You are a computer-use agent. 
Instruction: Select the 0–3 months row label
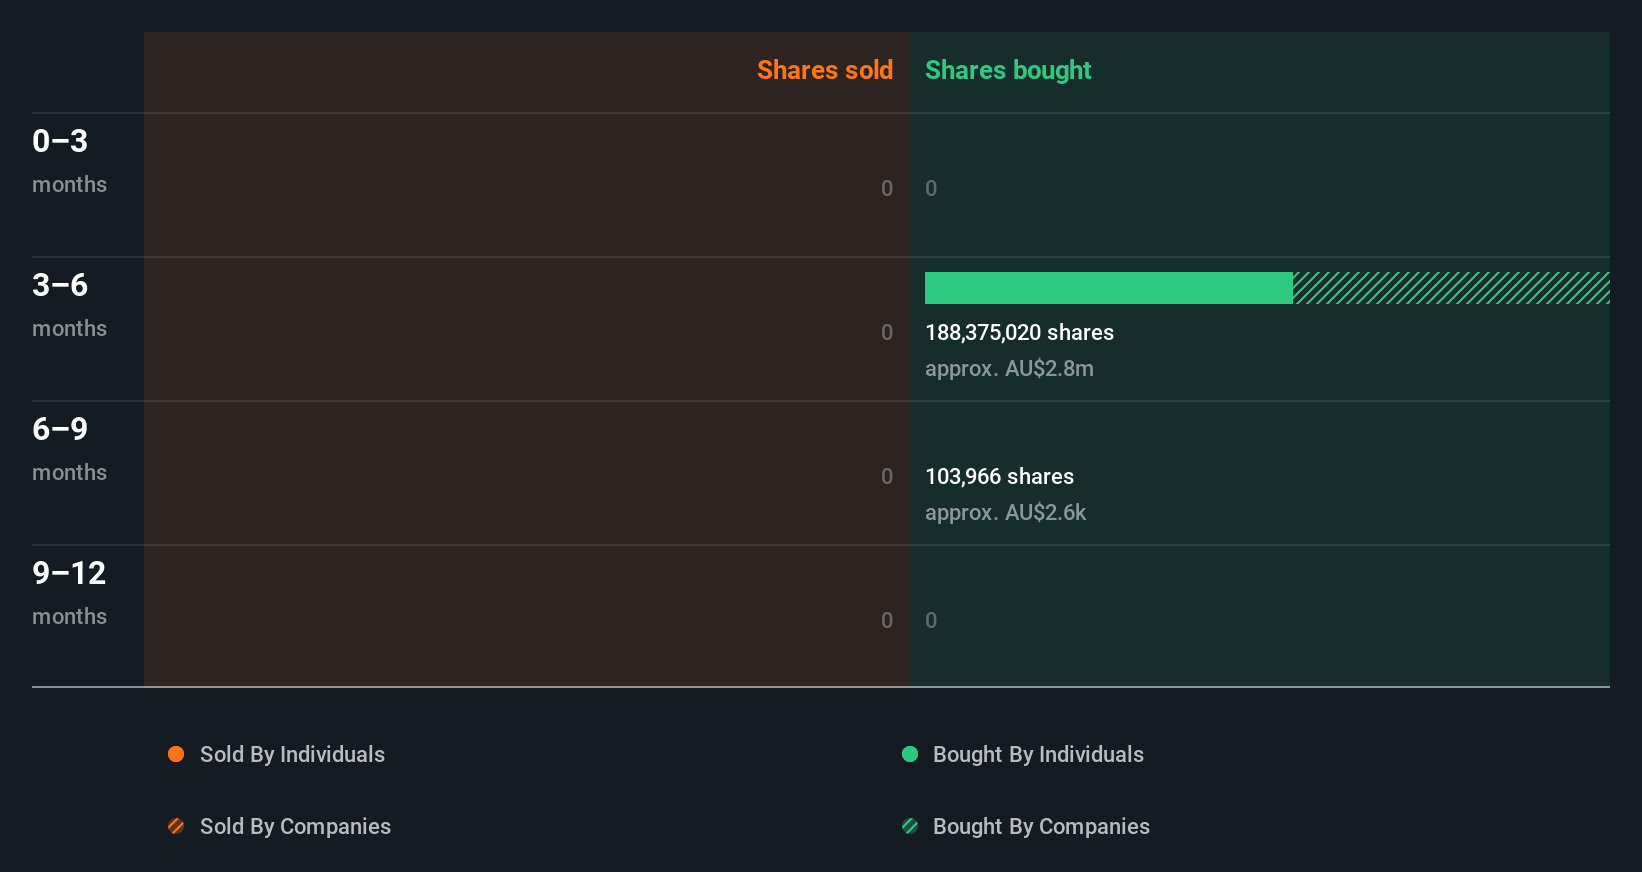click(69, 161)
